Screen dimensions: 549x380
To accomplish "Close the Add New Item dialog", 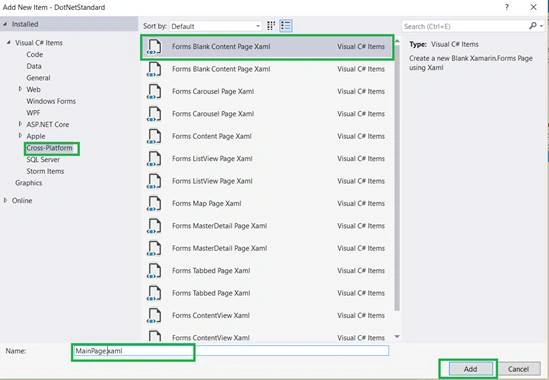I will pos(533,7).
